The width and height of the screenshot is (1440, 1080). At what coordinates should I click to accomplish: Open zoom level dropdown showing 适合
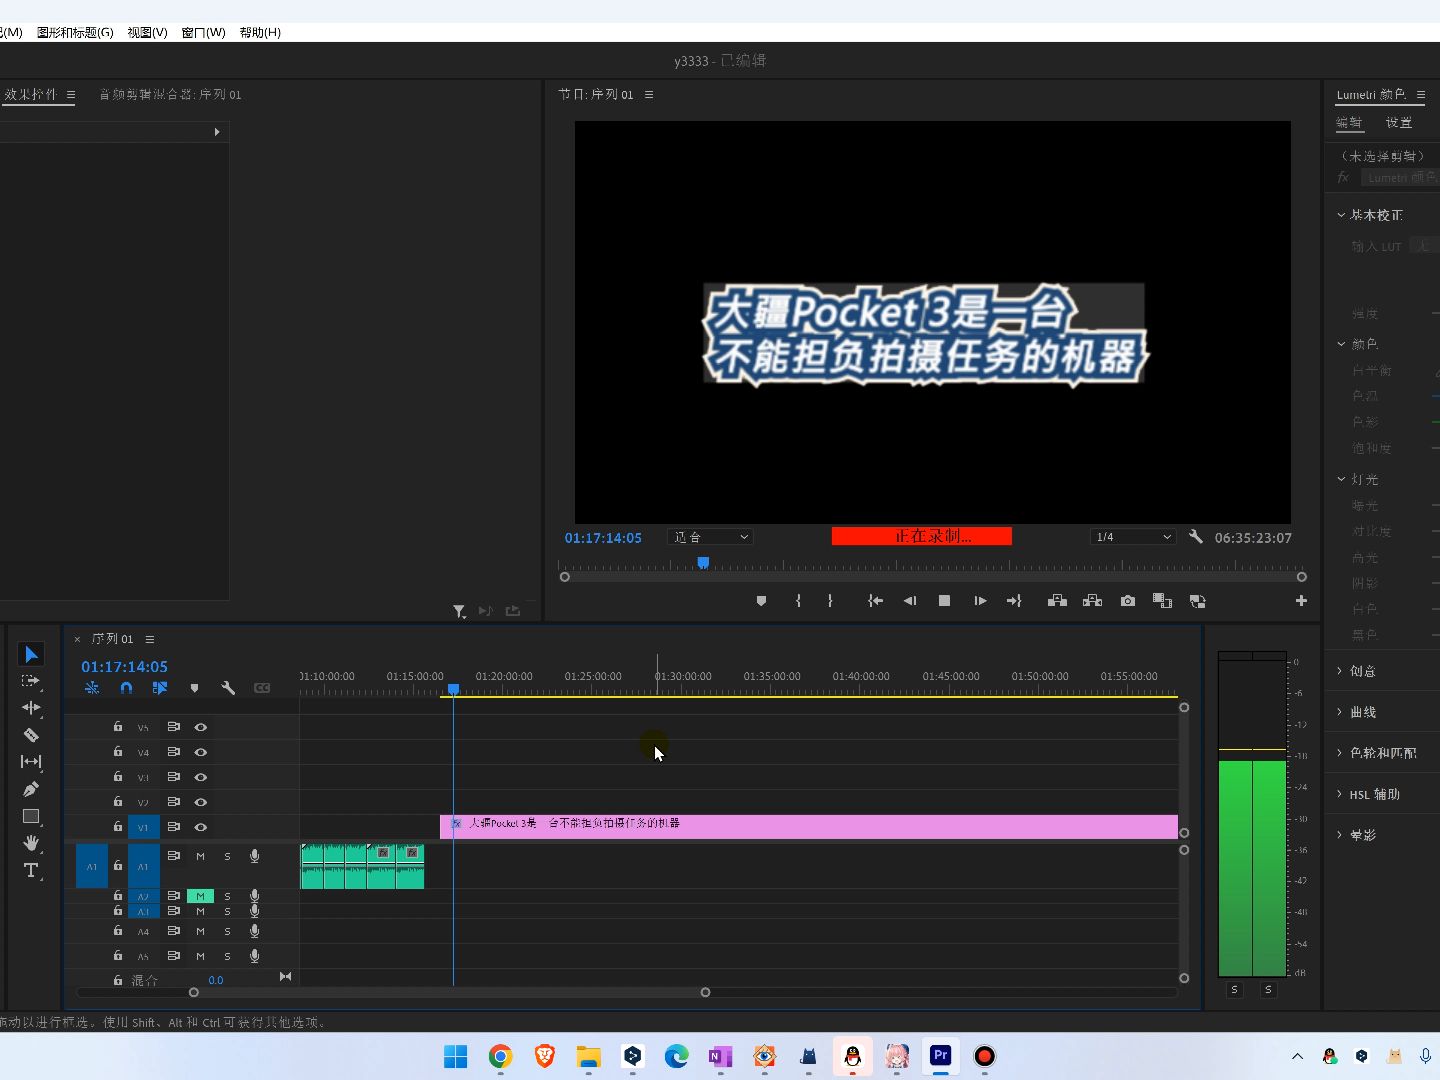(x=710, y=537)
